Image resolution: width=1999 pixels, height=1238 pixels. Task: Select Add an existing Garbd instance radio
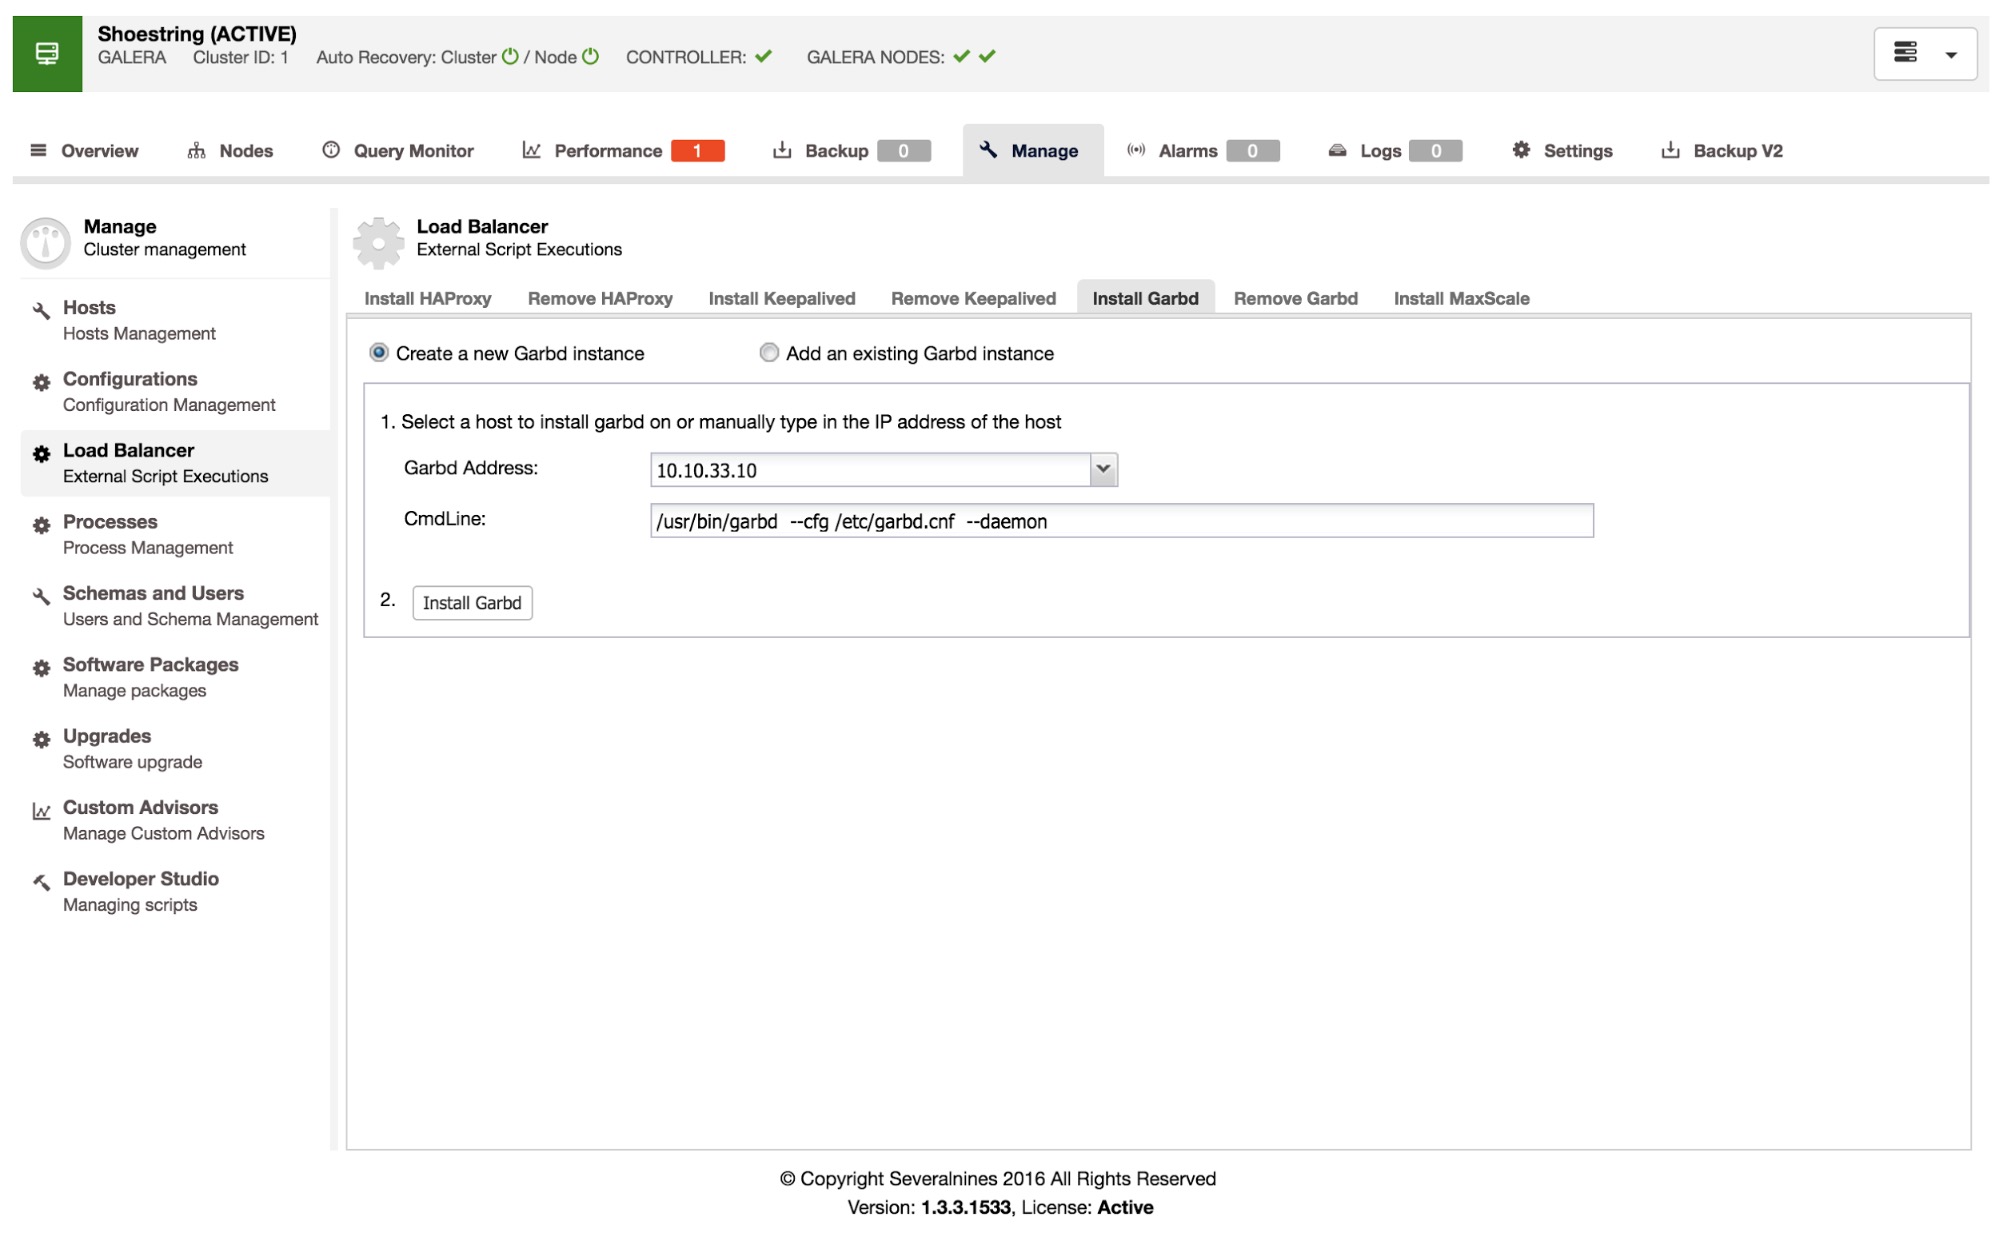pos(769,353)
